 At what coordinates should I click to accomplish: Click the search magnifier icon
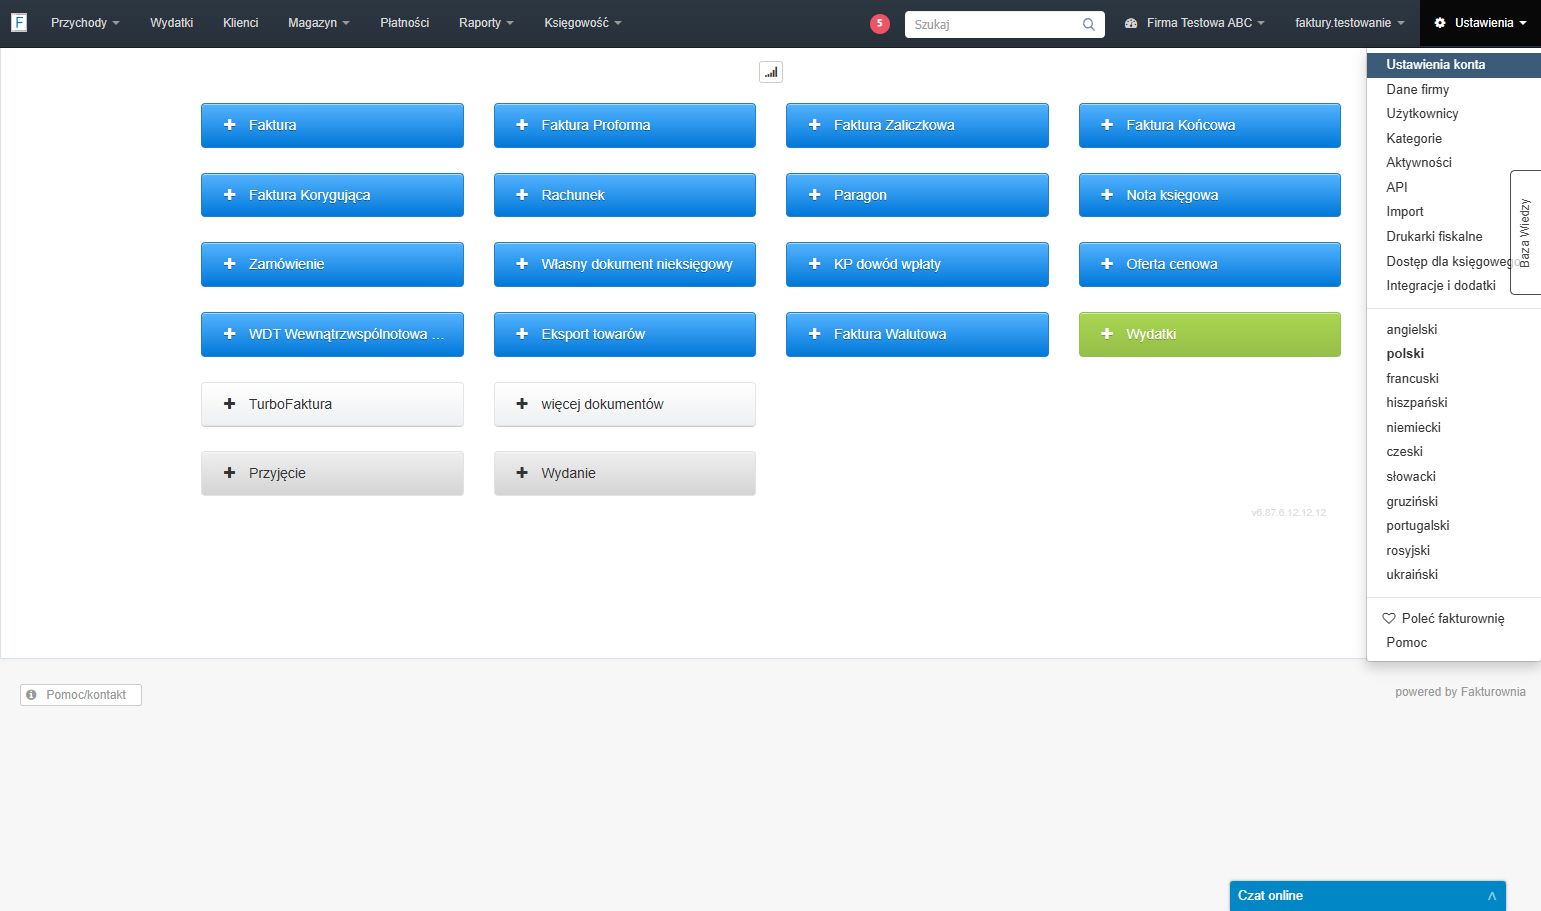pyautogui.click(x=1089, y=24)
